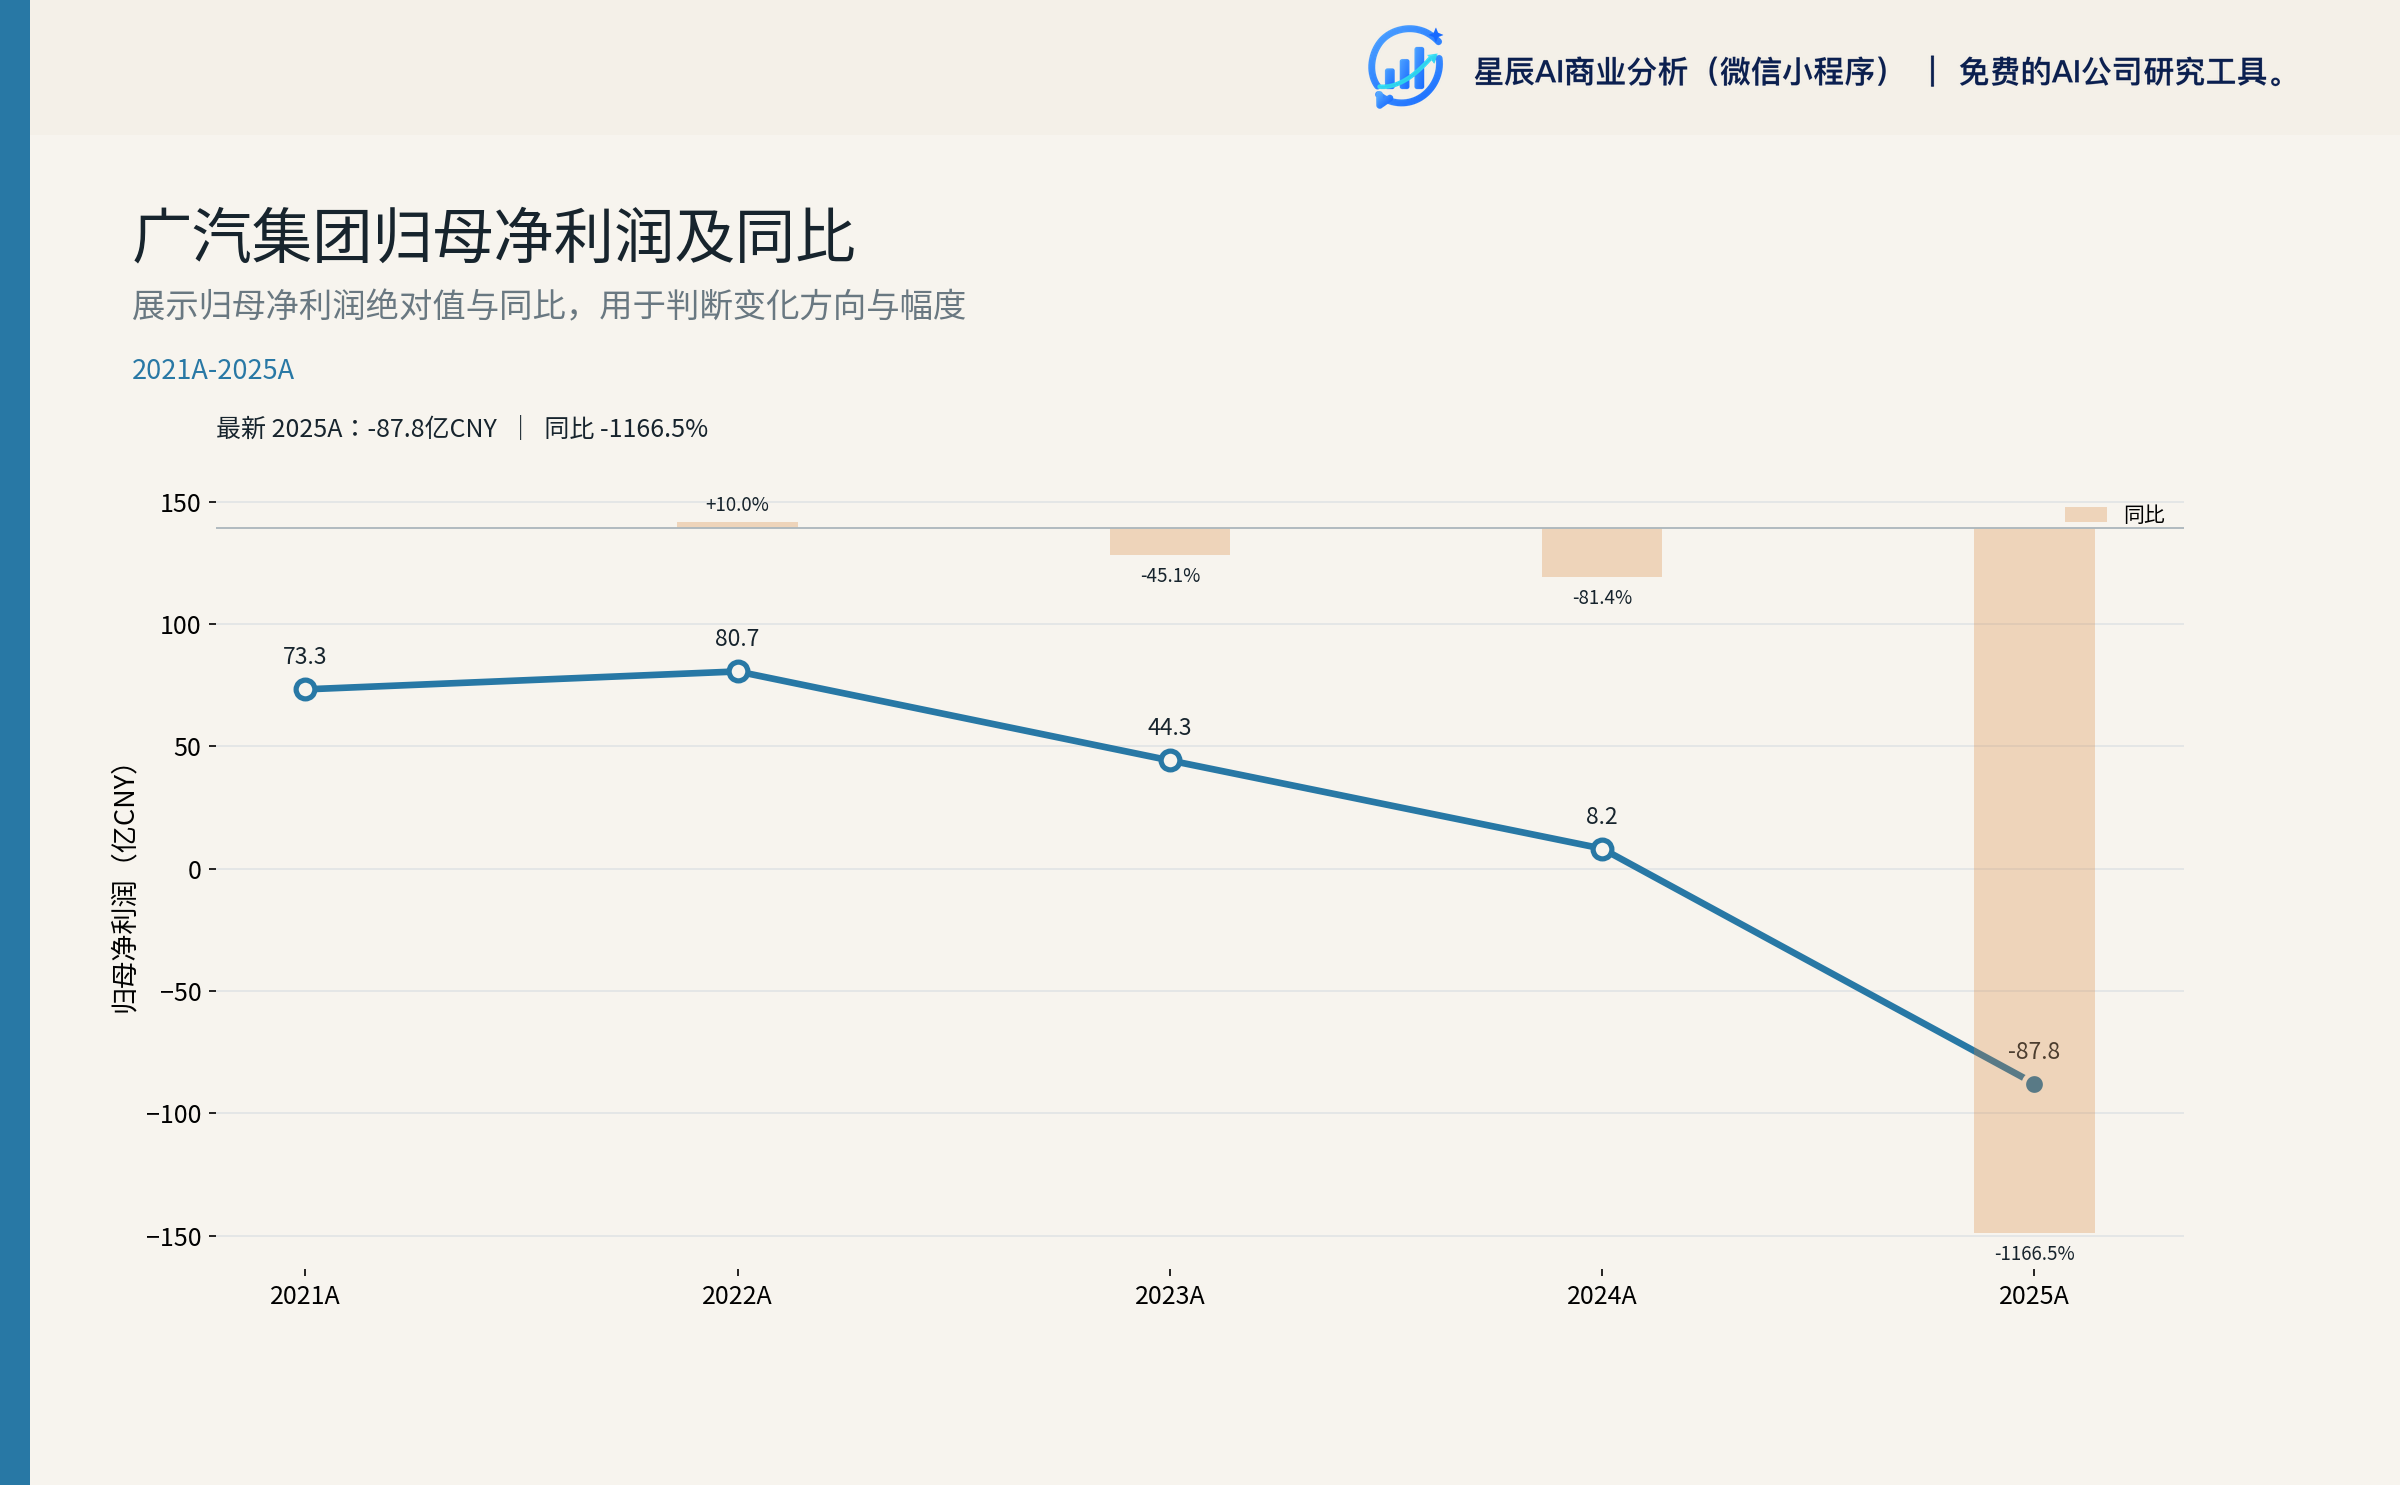
Task: Click the 2021A x-axis label
Action: [305, 1296]
